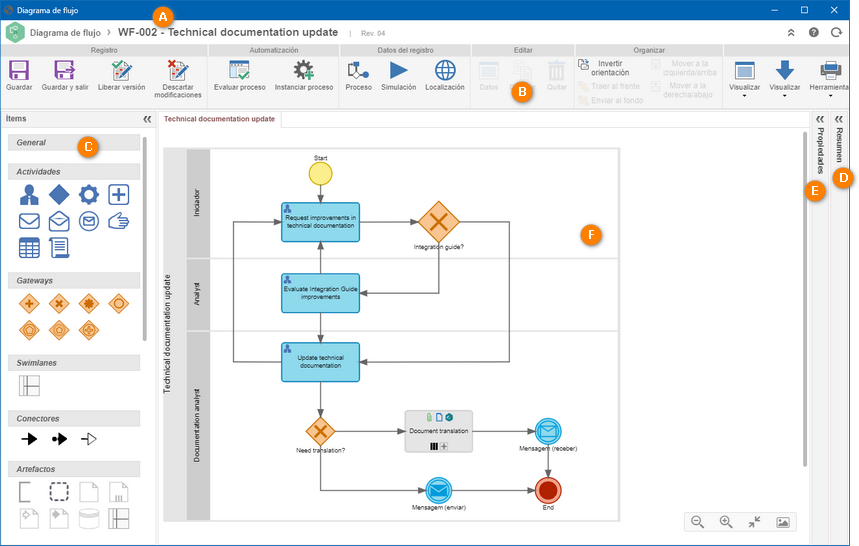Toggle the Actividades section header

click(74, 171)
